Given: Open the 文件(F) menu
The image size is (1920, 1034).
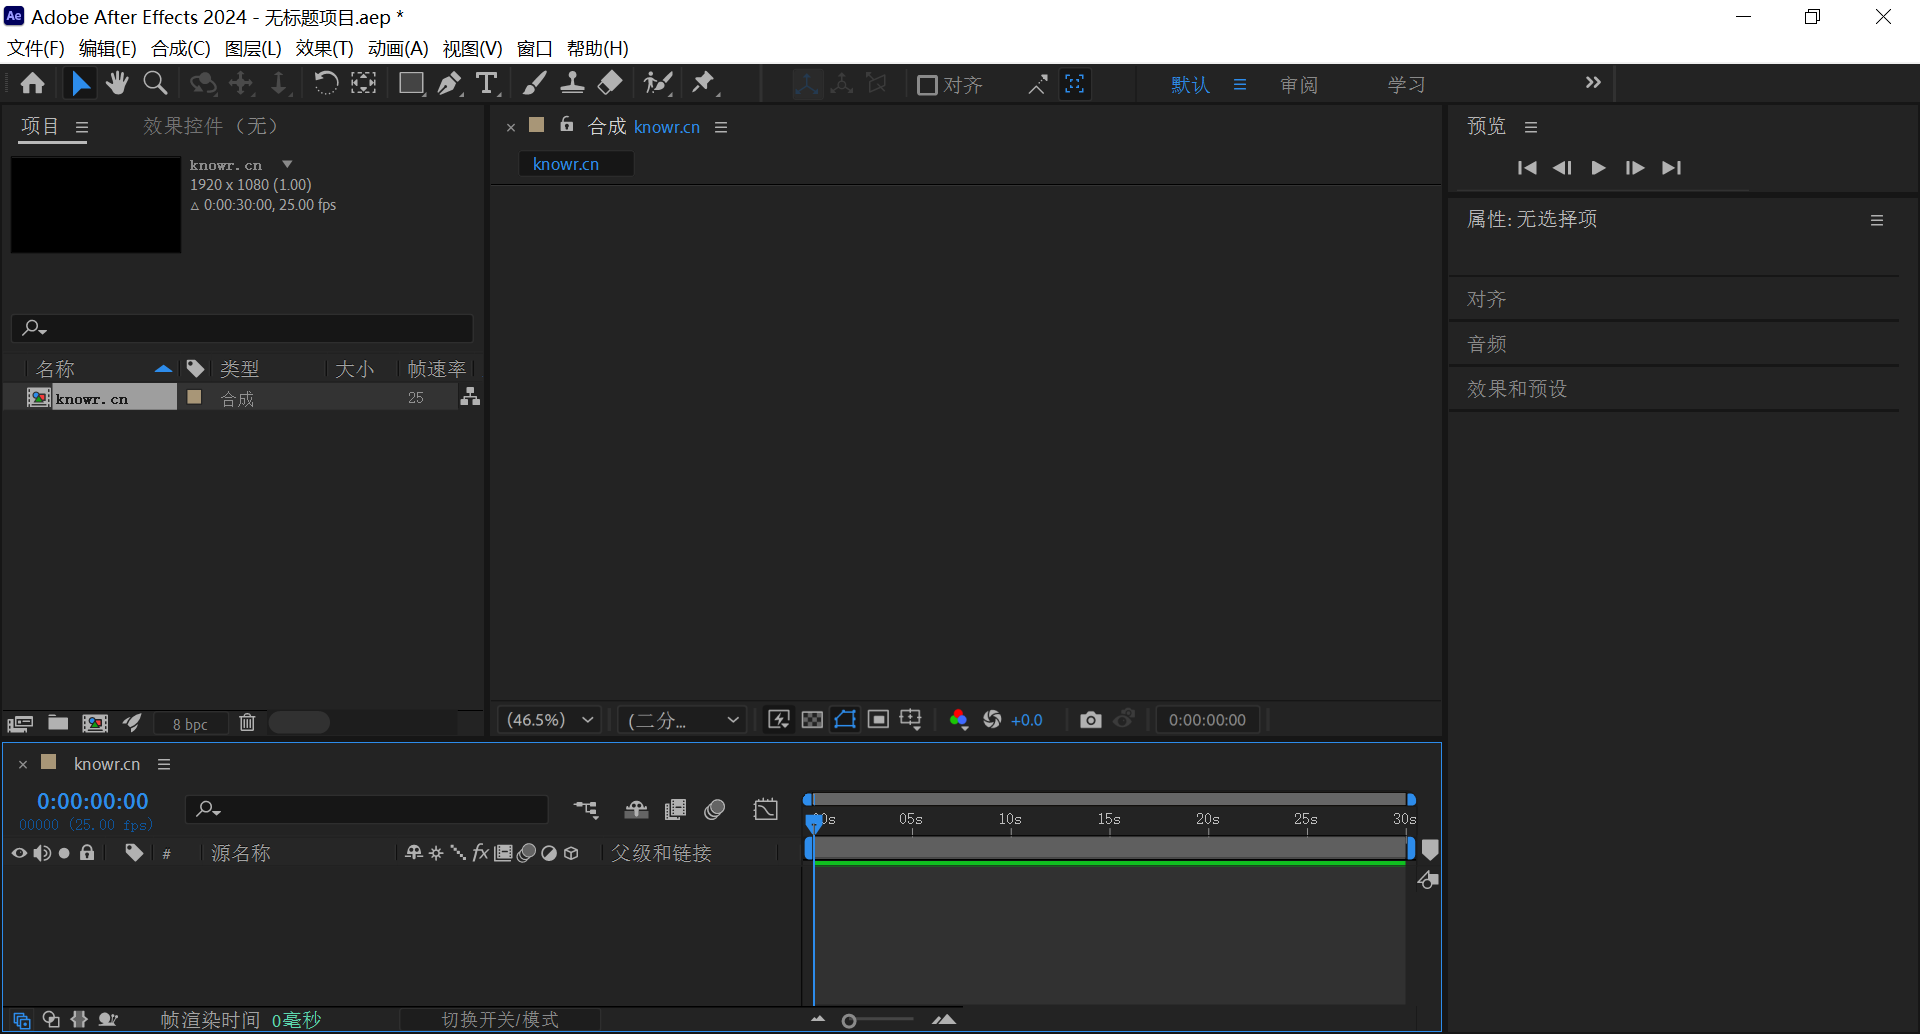Looking at the screenshot, I should point(36,48).
